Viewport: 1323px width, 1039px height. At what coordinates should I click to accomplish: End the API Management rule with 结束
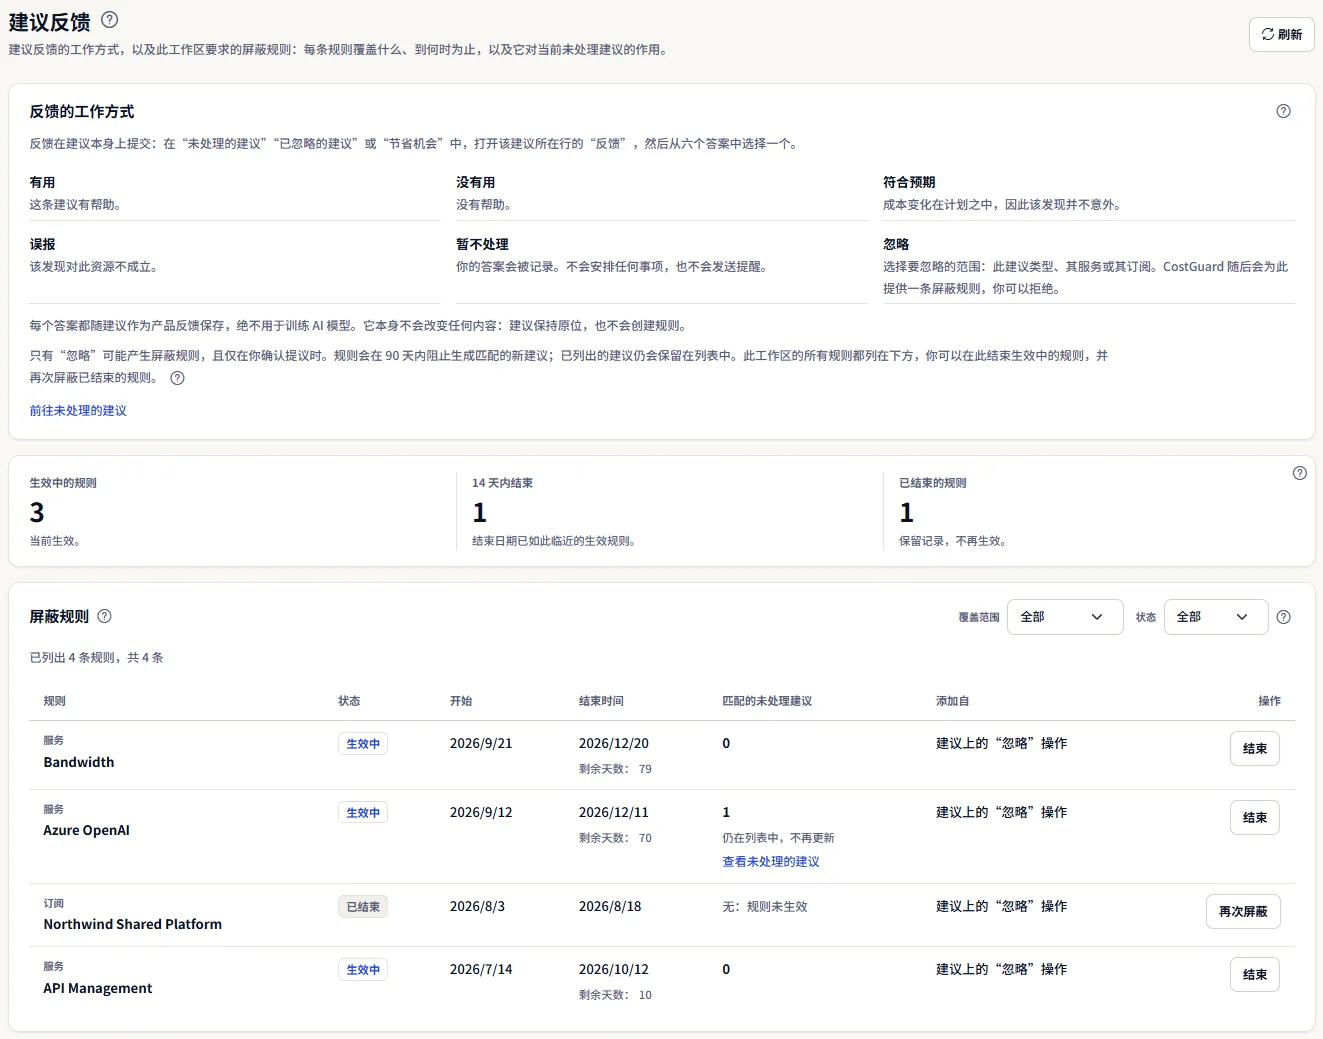tap(1254, 975)
